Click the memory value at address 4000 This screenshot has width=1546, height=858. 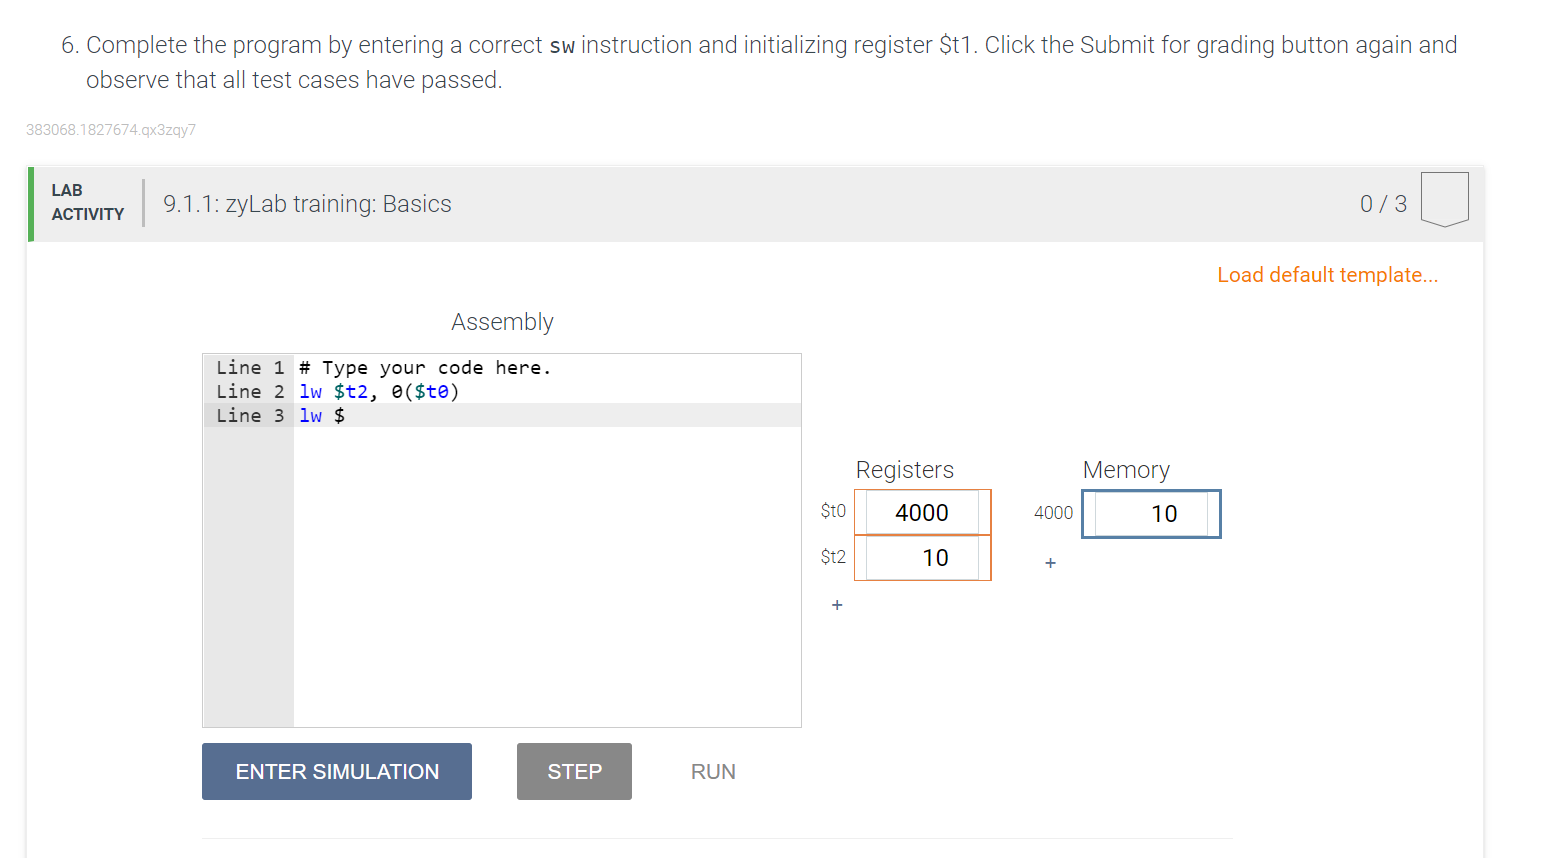tap(1150, 513)
